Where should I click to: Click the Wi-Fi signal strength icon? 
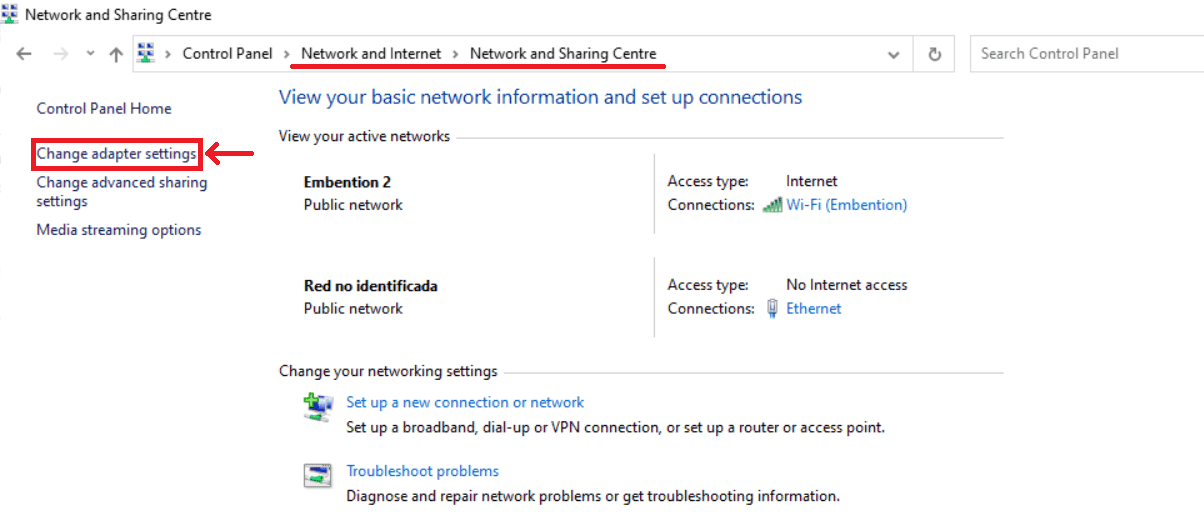[x=772, y=205]
